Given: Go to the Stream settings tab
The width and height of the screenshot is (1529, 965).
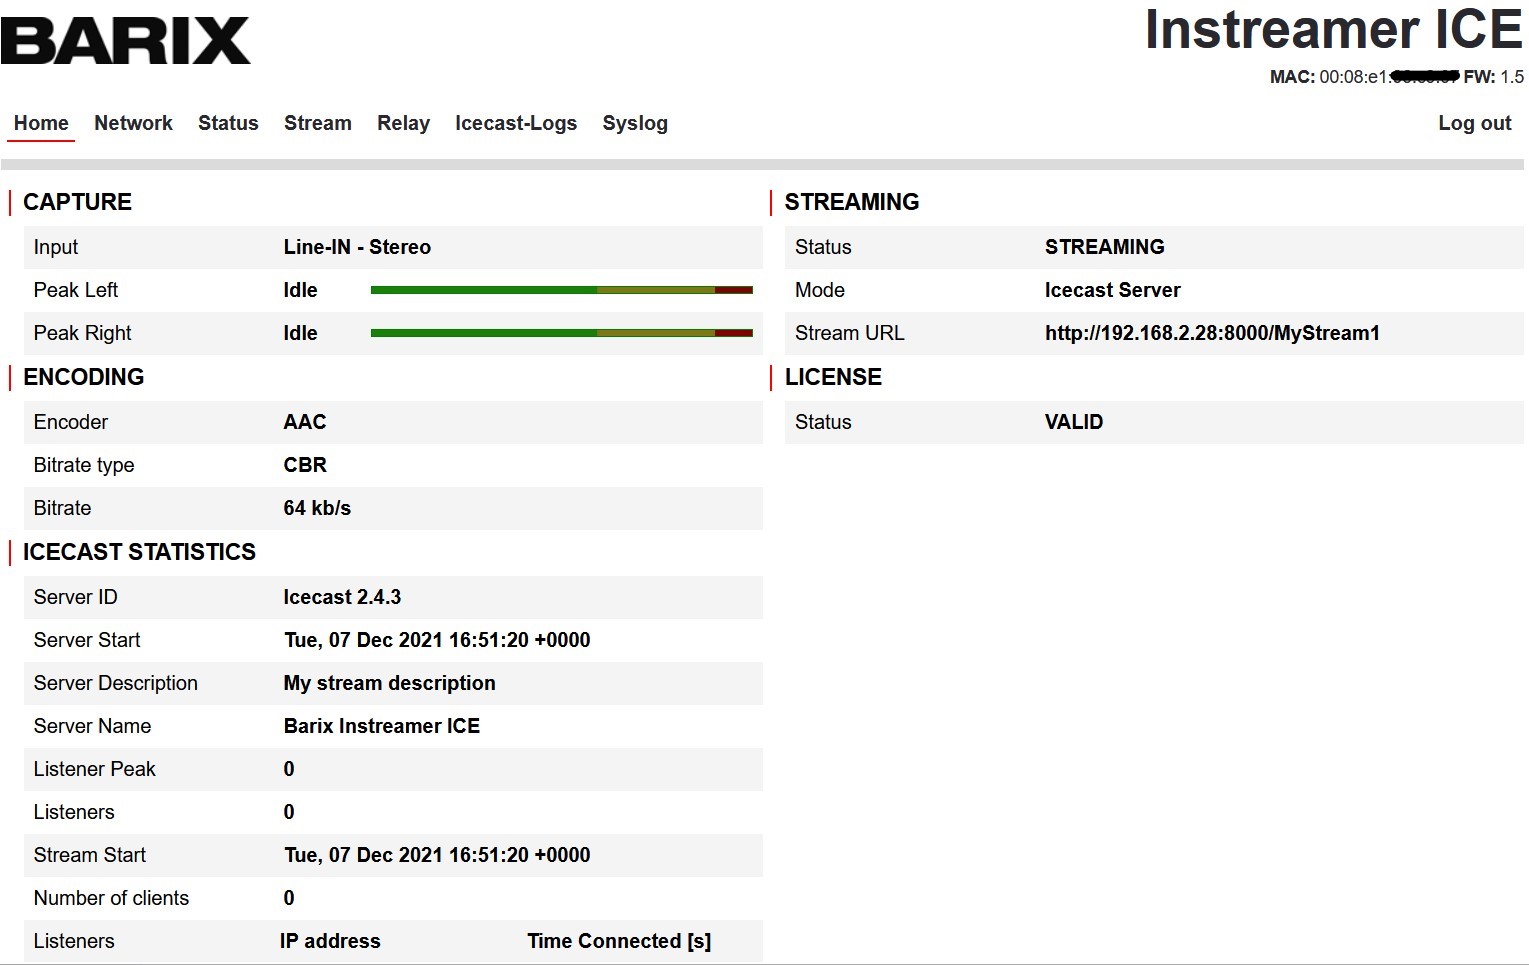Looking at the screenshot, I should point(317,123).
